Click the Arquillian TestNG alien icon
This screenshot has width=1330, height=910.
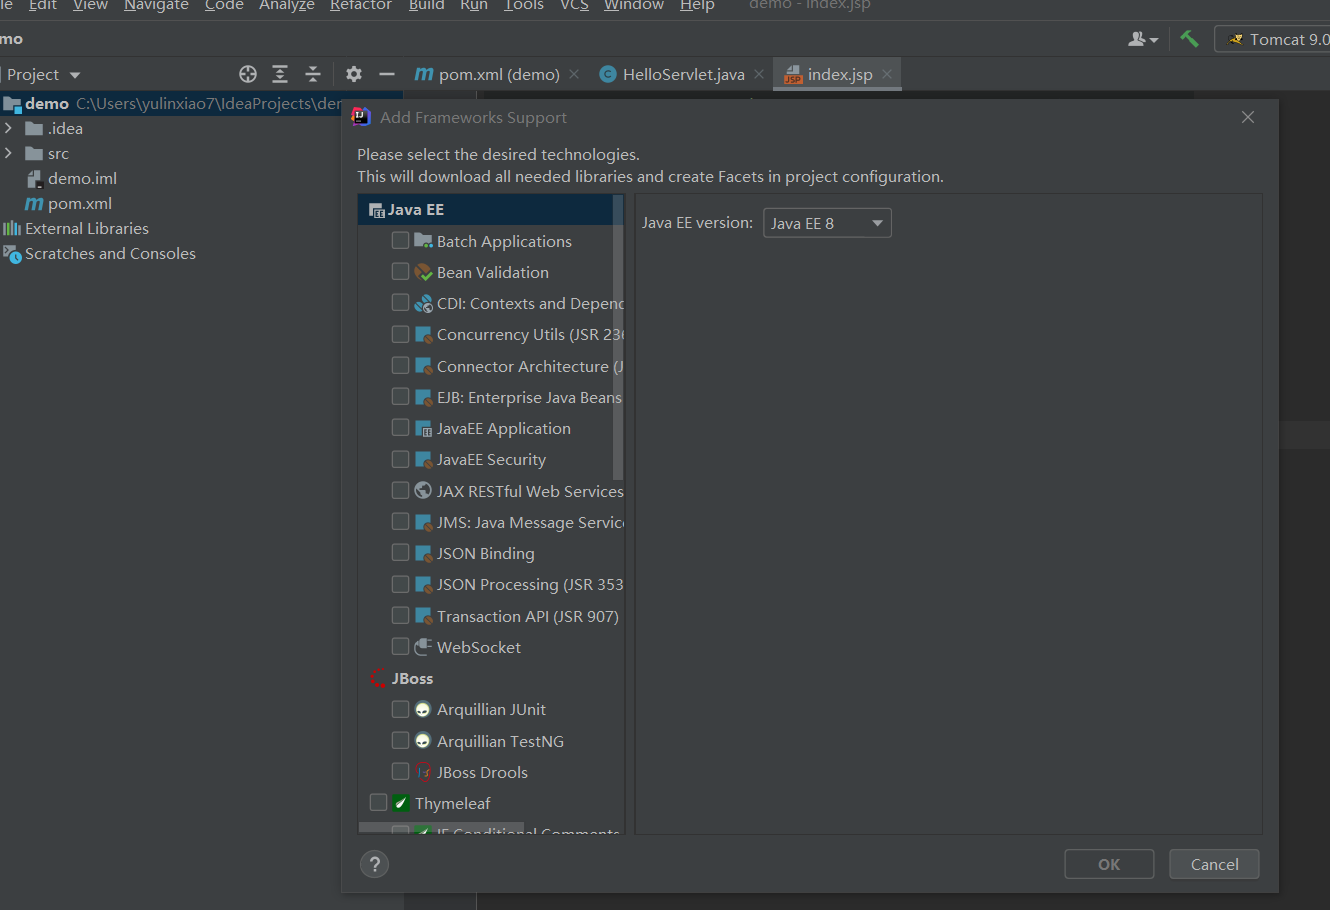423,741
